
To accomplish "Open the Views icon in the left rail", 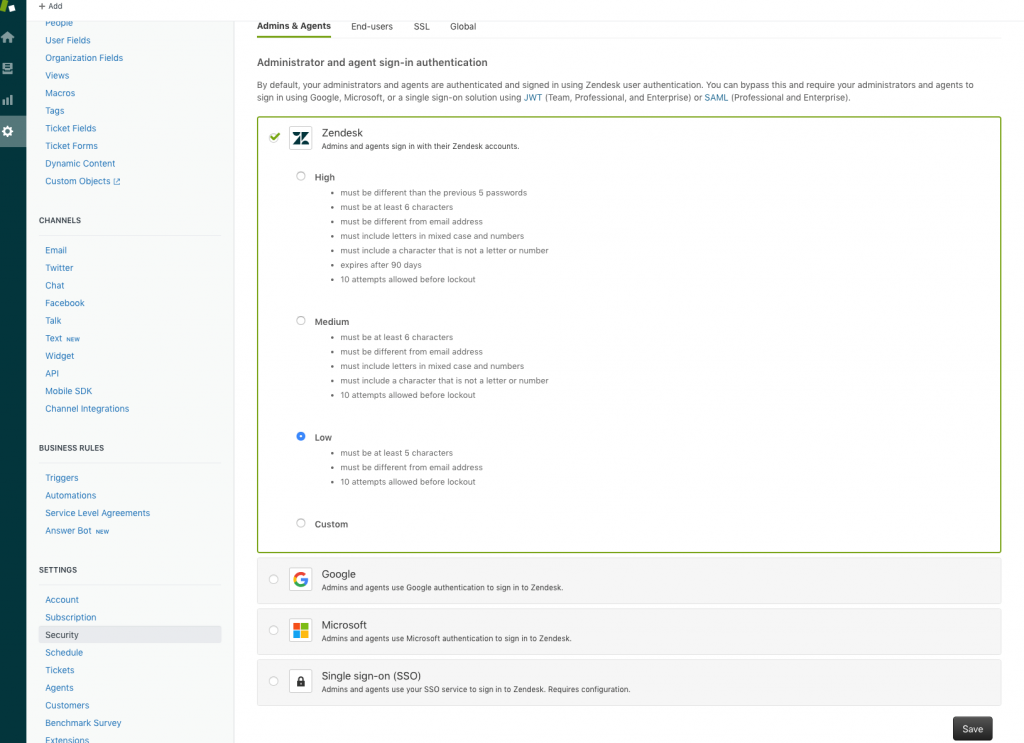I will click(8, 69).
